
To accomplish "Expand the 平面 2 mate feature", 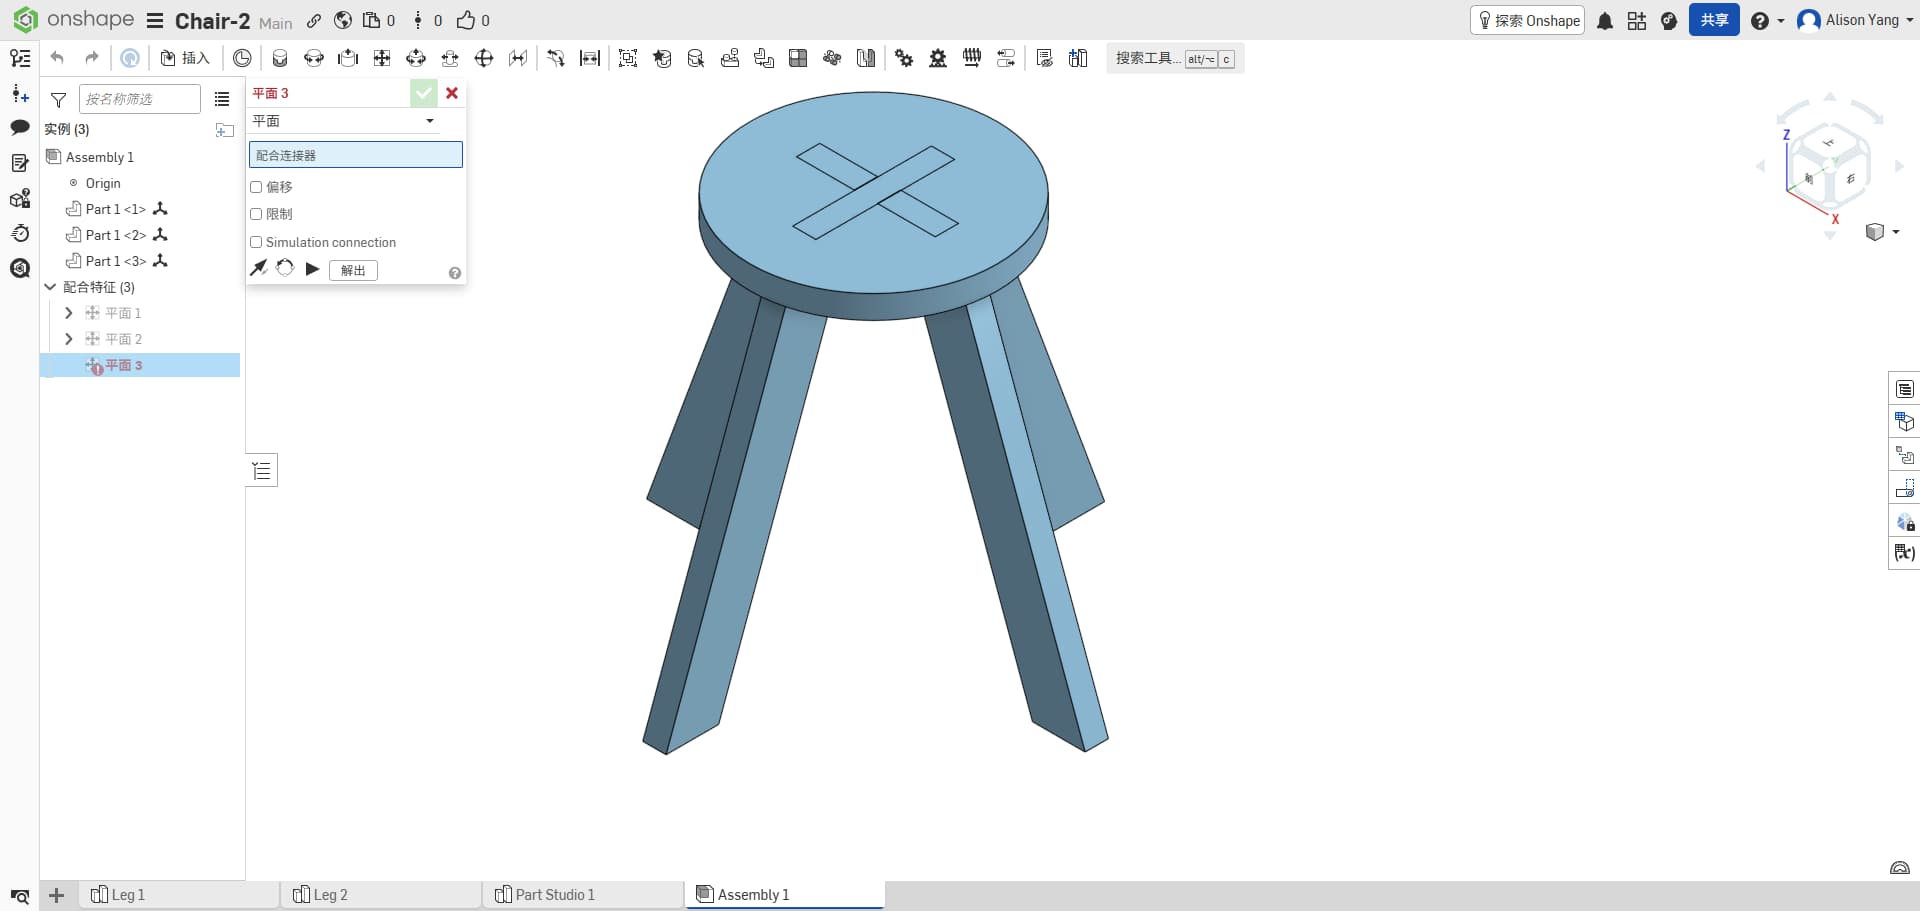I will click(x=68, y=339).
